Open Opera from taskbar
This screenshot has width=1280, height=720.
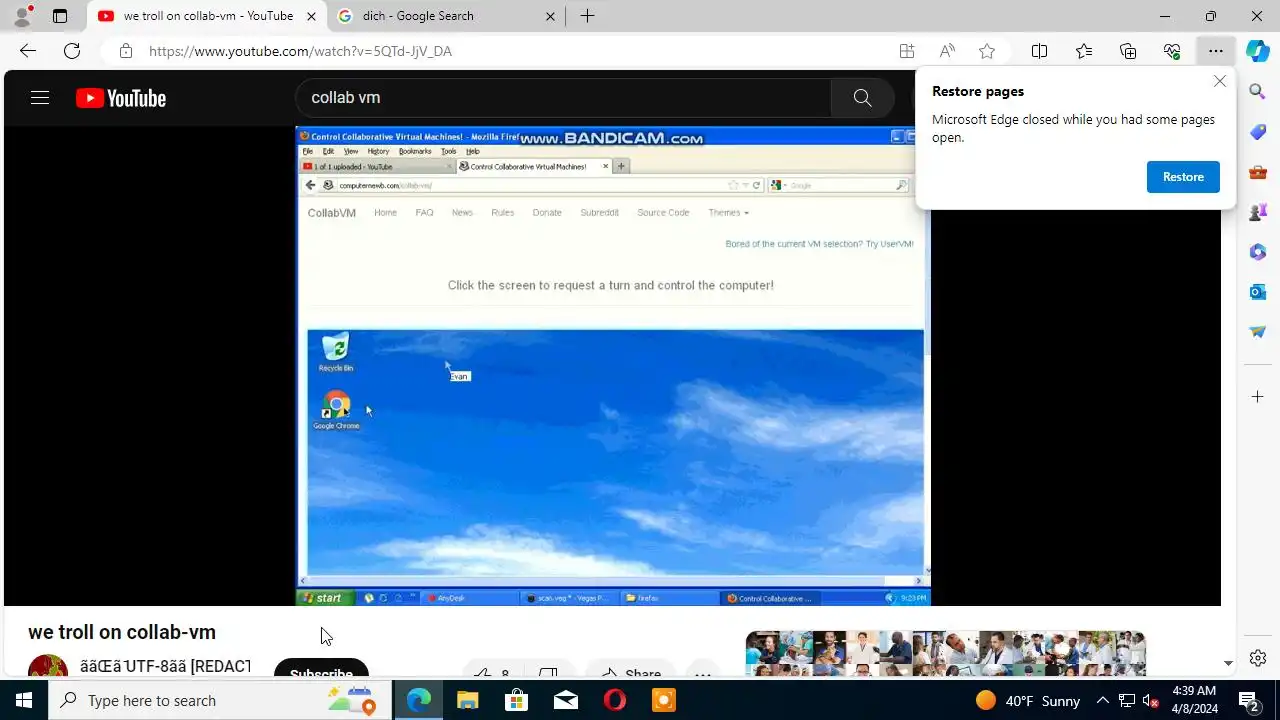(614, 700)
